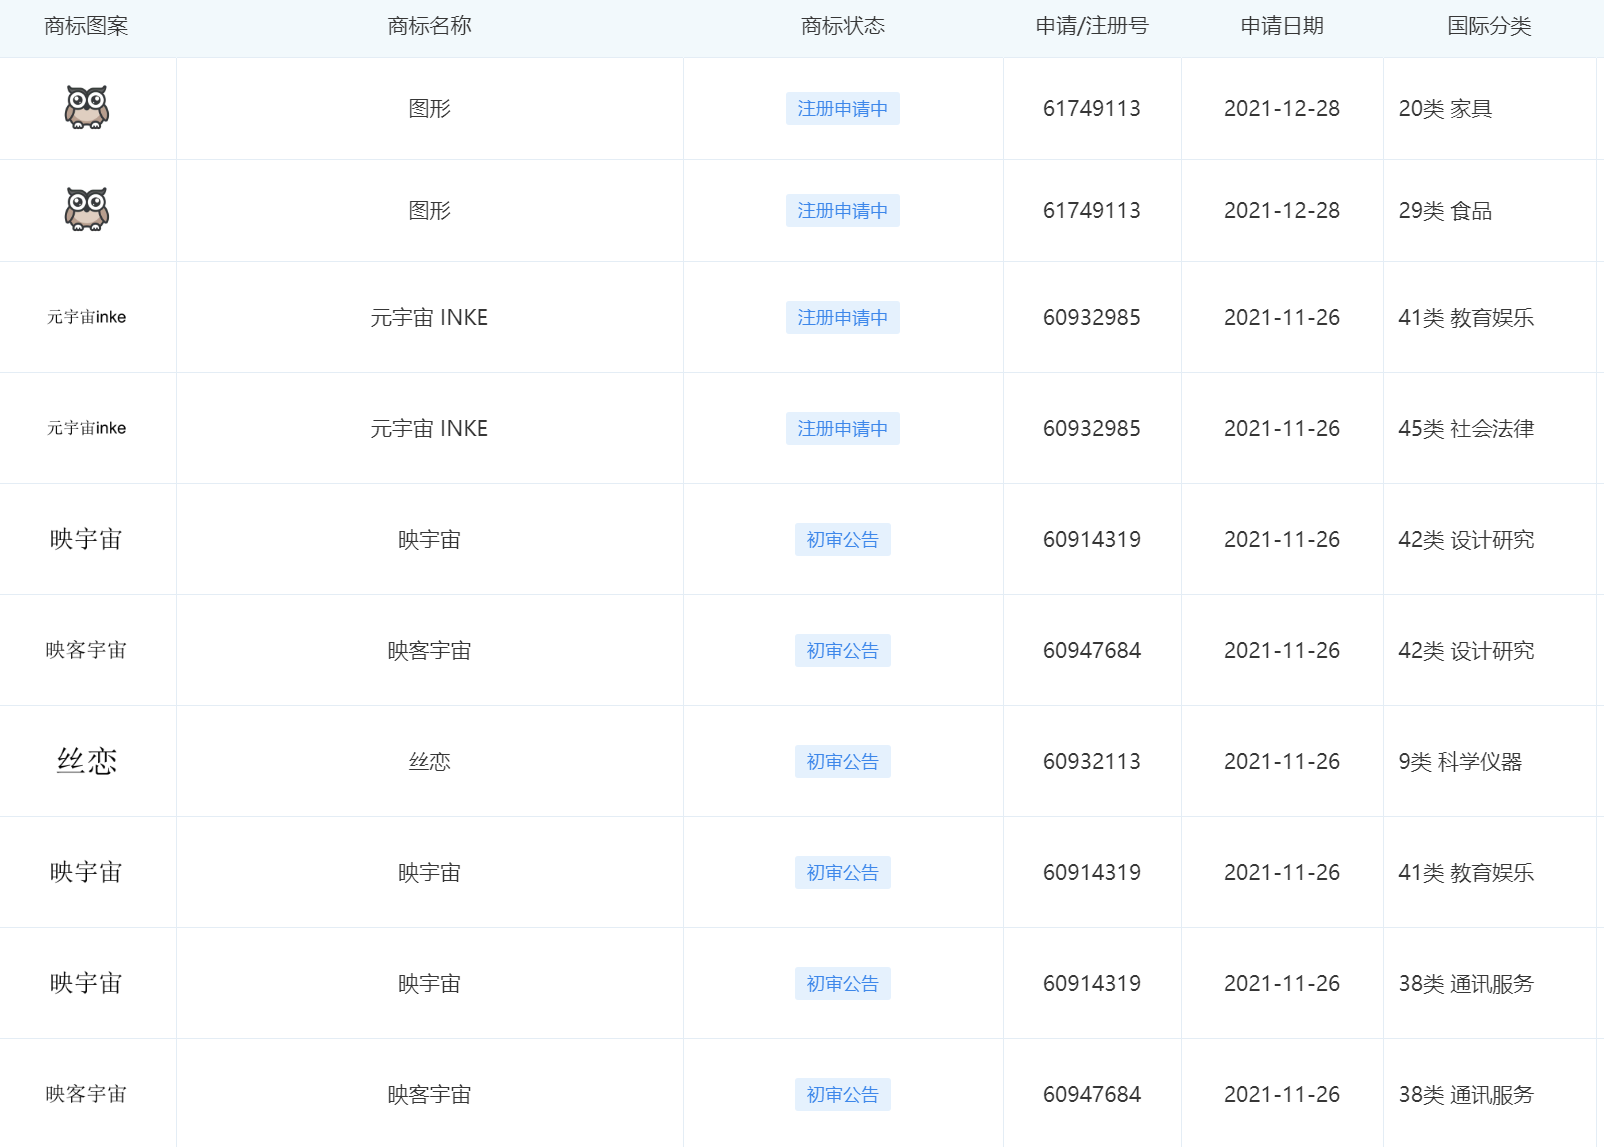Click 41类 教育娱乐 in 映宇宙 row
1604x1147 pixels.
[1466, 872]
